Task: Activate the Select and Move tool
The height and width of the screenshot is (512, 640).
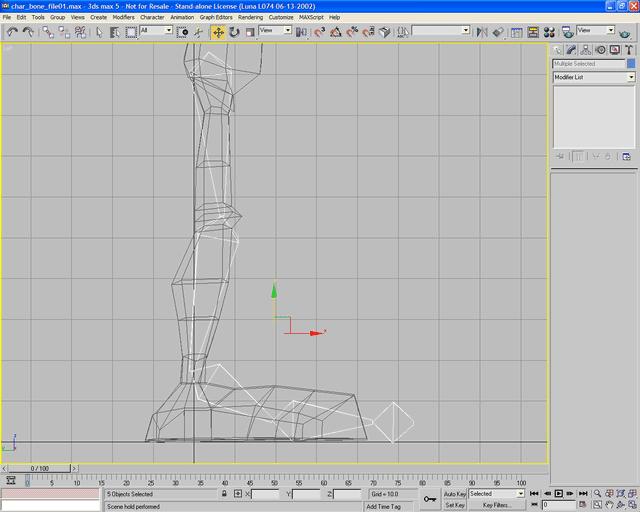Action: pyautogui.click(x=218, y=31)
